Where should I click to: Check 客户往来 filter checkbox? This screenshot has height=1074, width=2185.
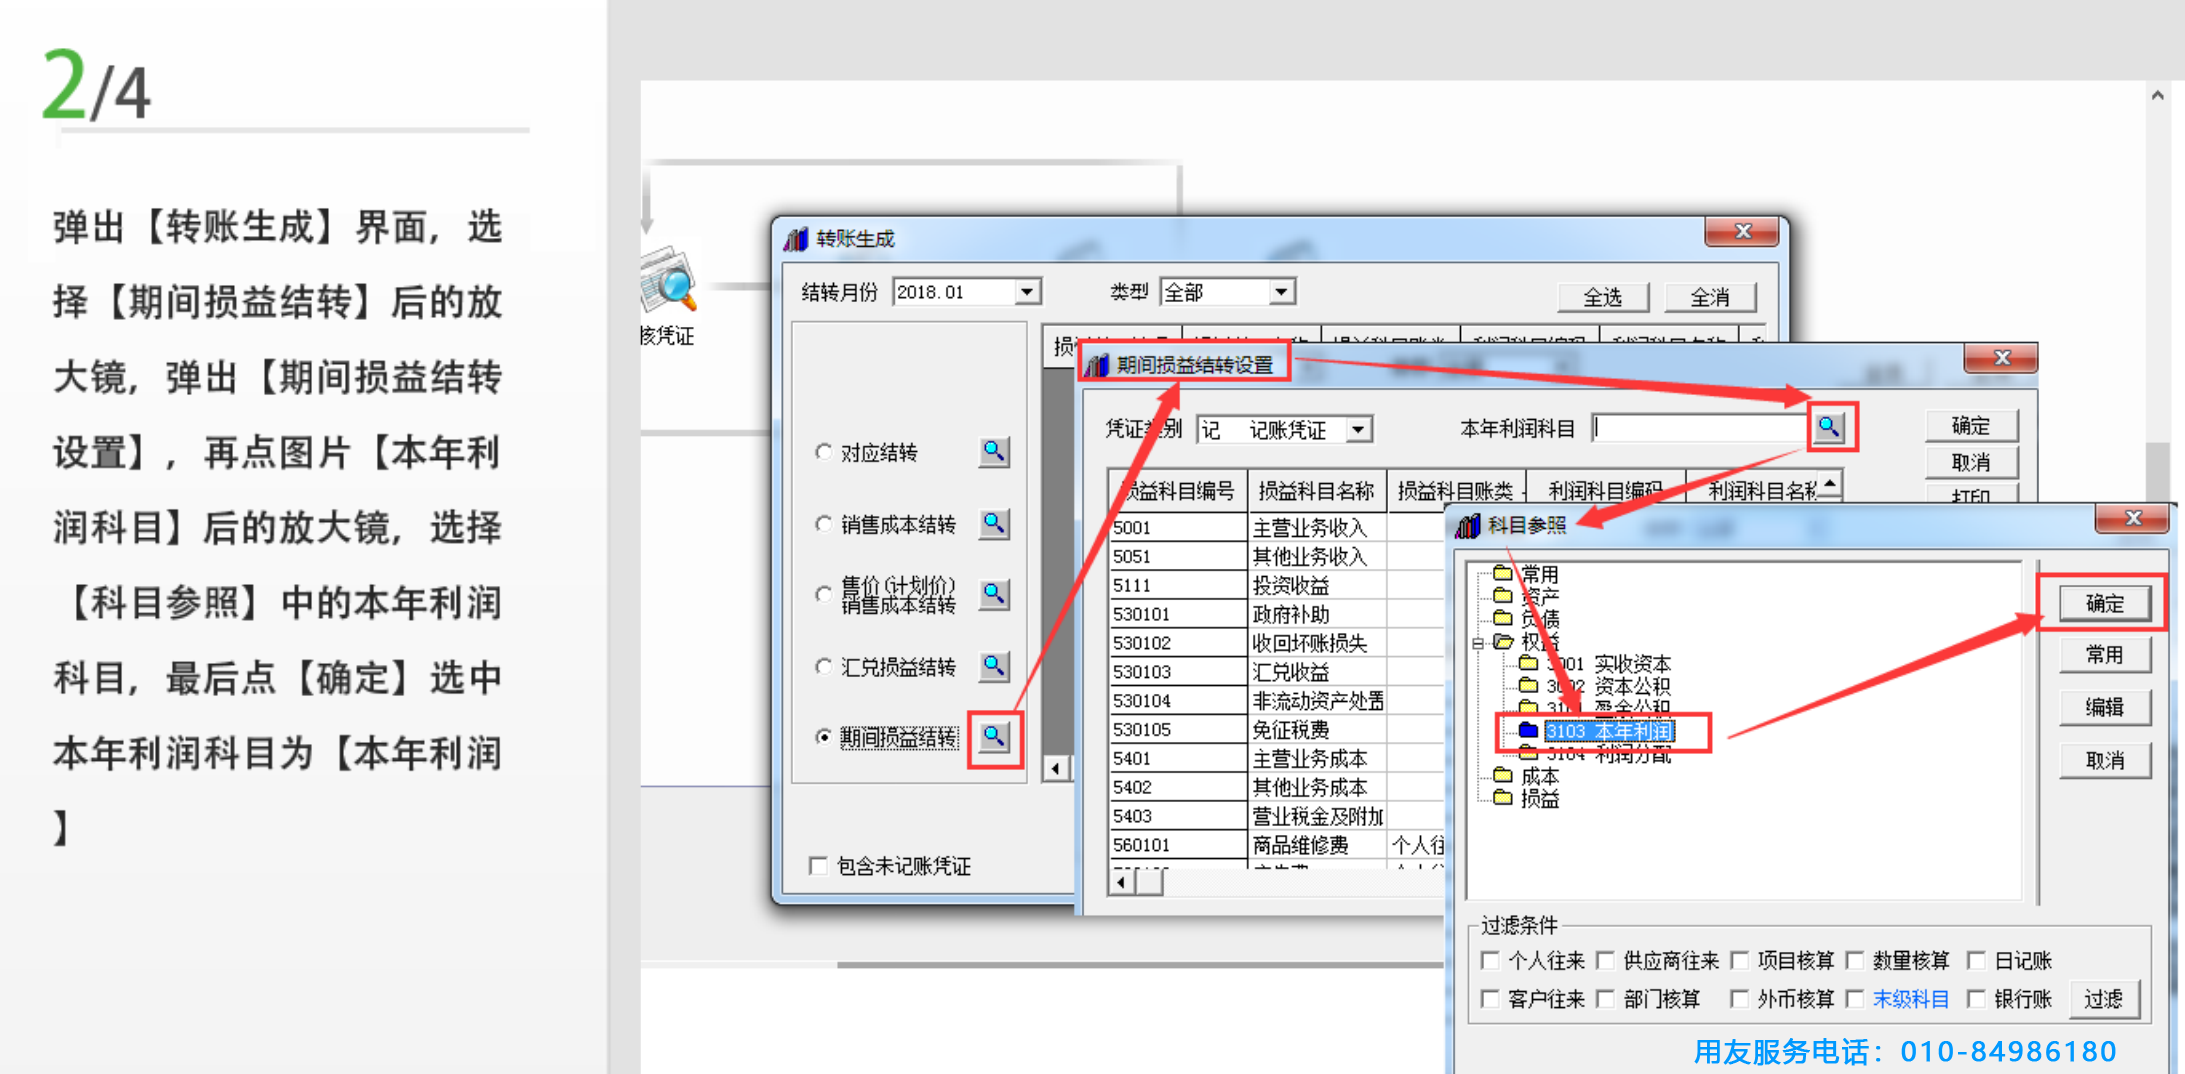point(1490,998)
